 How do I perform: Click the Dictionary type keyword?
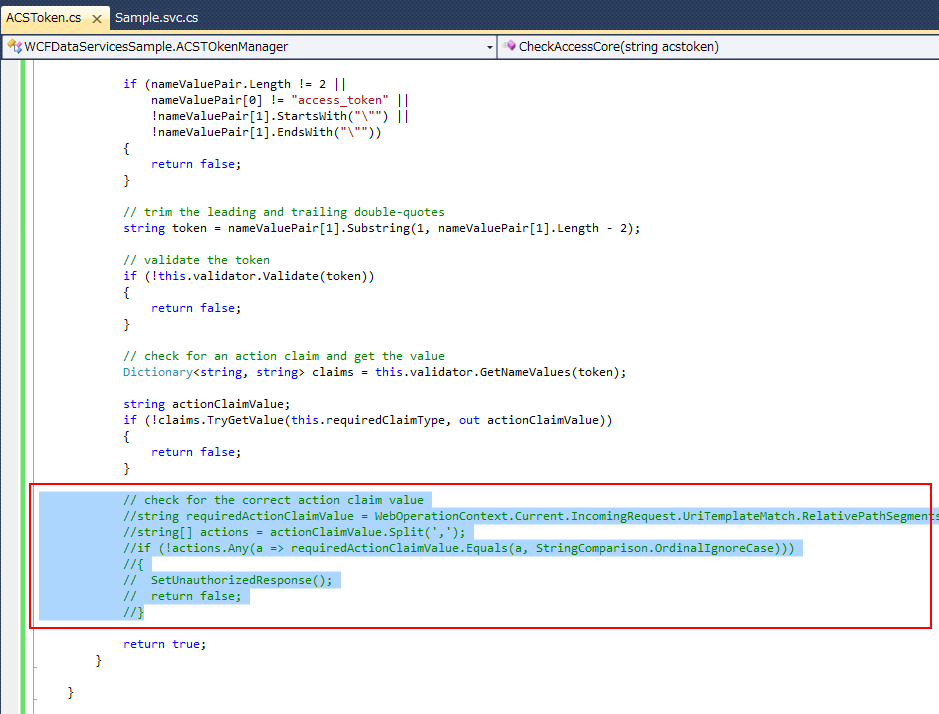coord(156,372)
